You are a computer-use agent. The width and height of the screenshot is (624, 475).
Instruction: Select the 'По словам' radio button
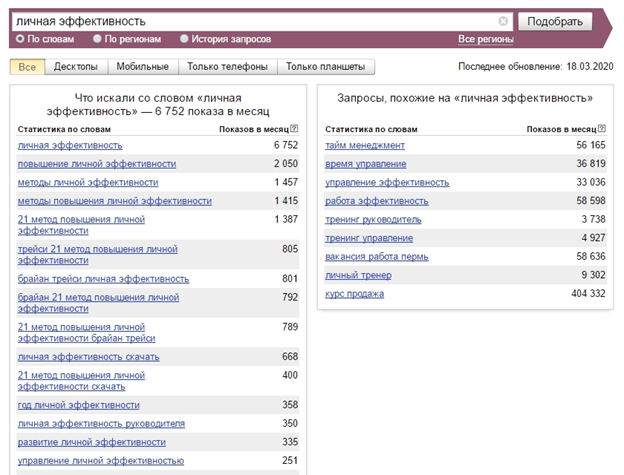click(20, 39)
